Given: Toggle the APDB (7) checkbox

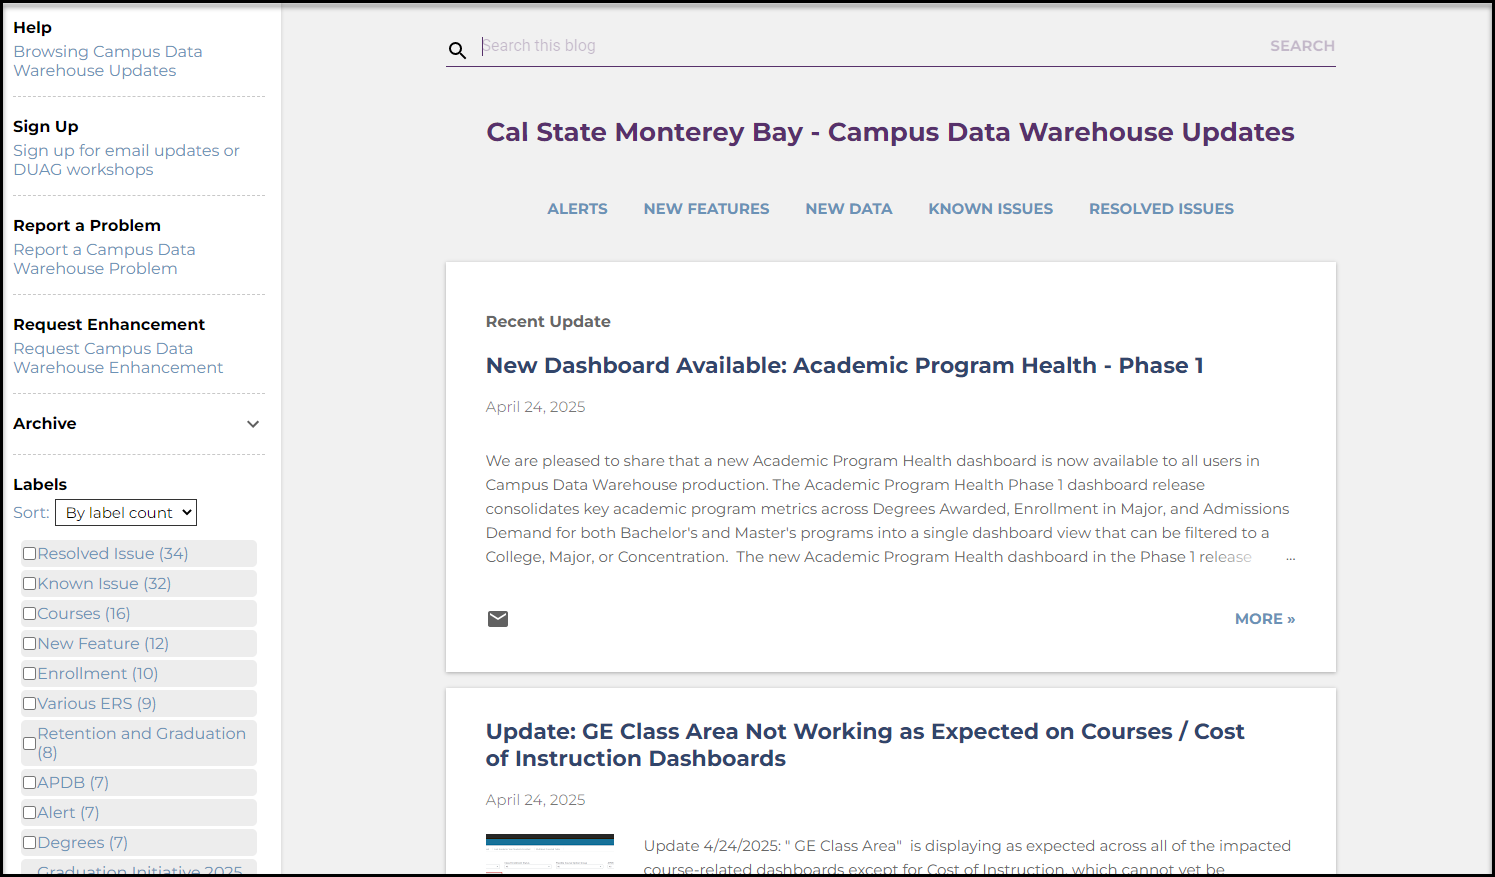Looking at the screenshot, I should tap(30, 783).
